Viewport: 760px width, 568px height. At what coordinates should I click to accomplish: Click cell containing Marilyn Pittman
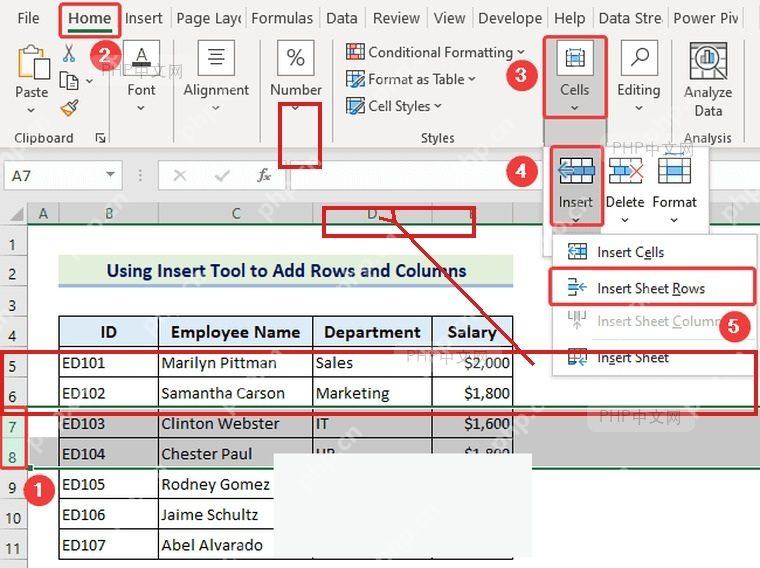(236, 363)
